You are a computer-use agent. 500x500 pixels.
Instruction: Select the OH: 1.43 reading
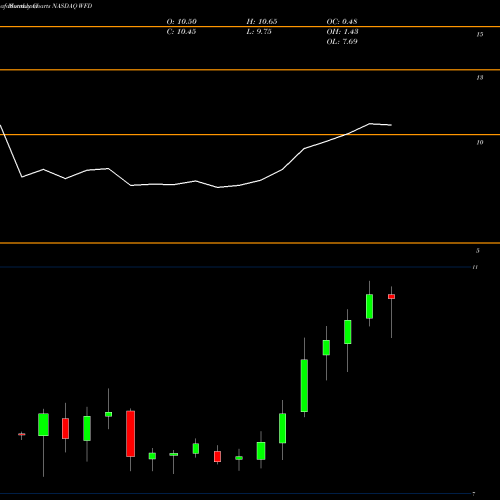pos(342,32)
